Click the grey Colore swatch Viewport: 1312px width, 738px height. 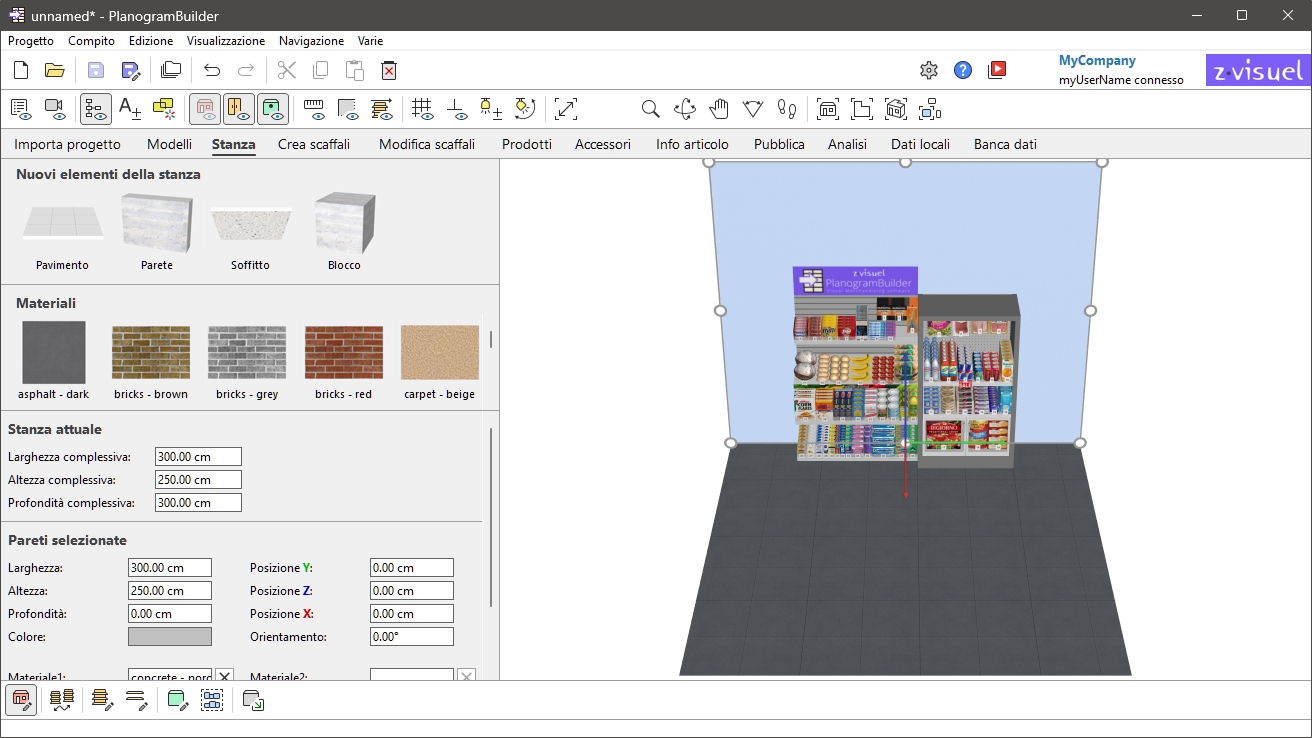pyautogui.click(x=170, y=636)
